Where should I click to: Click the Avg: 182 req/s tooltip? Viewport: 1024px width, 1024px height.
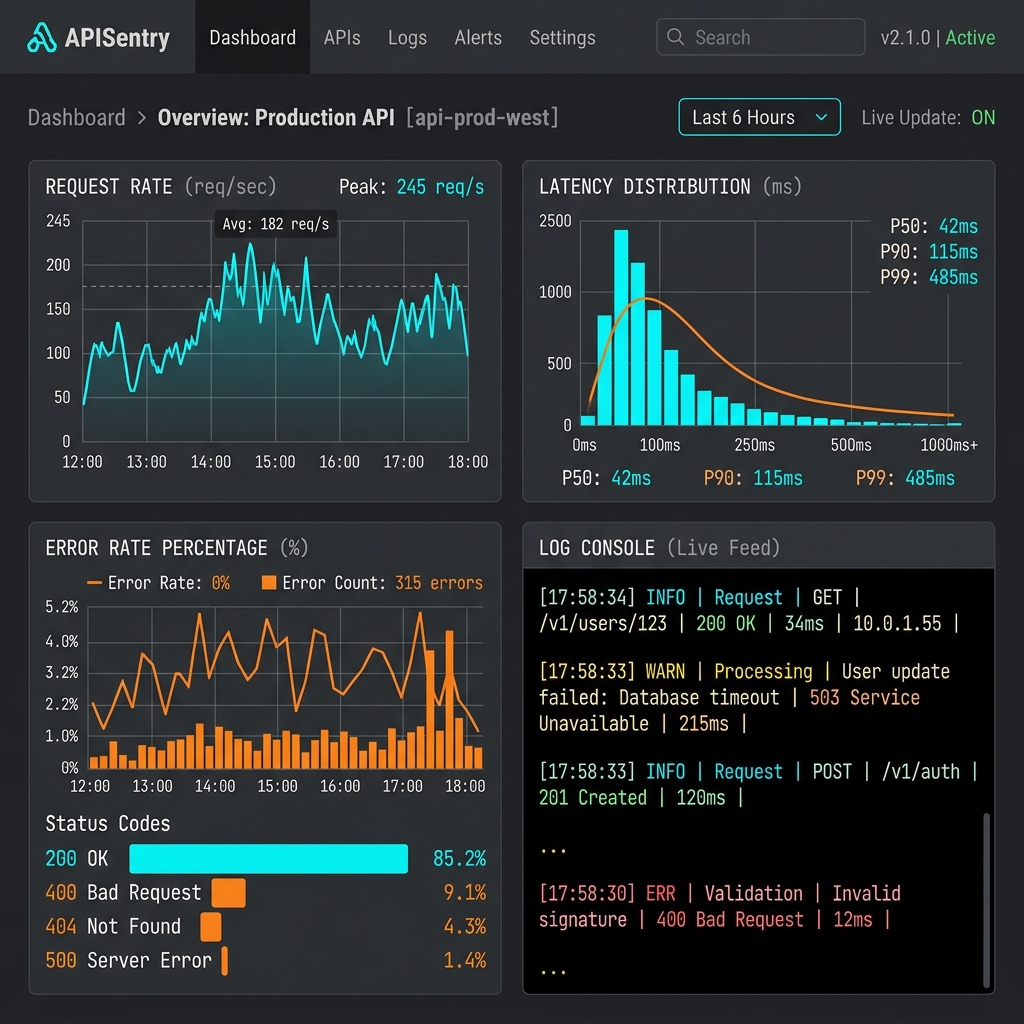pyautogui.click(x=276, y=224)
